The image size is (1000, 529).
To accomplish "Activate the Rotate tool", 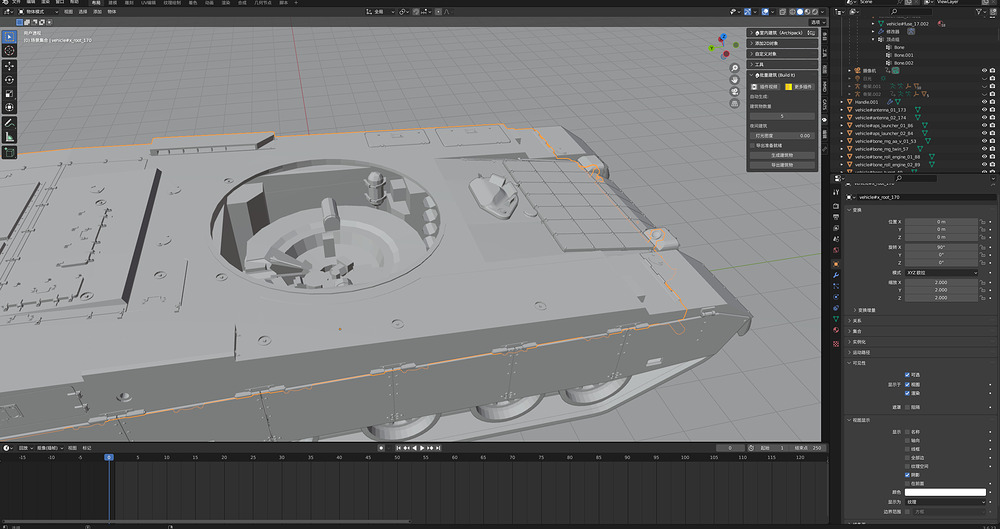I will click(x=9, y=79).
